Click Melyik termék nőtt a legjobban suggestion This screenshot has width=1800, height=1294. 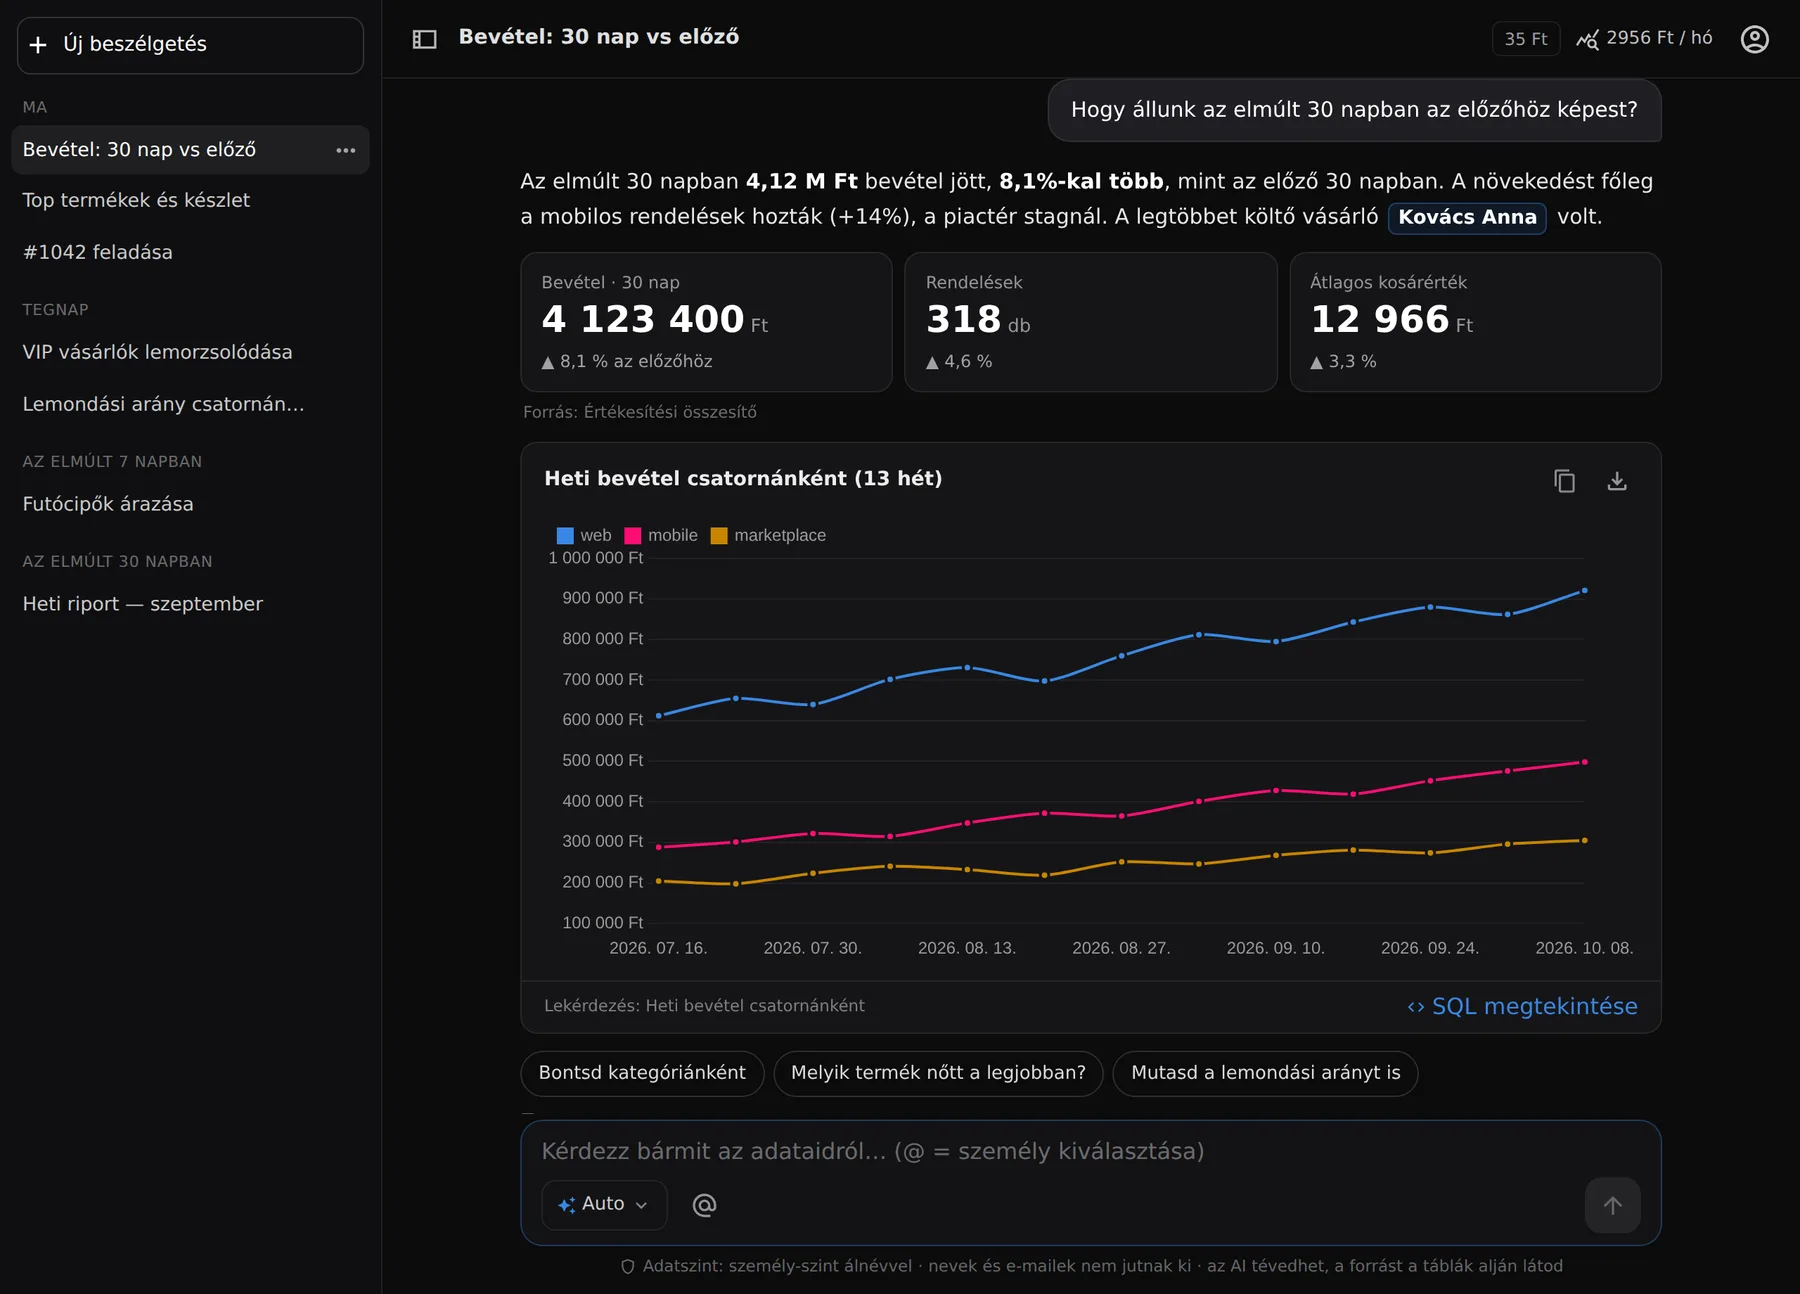[x=938, y=1073]
